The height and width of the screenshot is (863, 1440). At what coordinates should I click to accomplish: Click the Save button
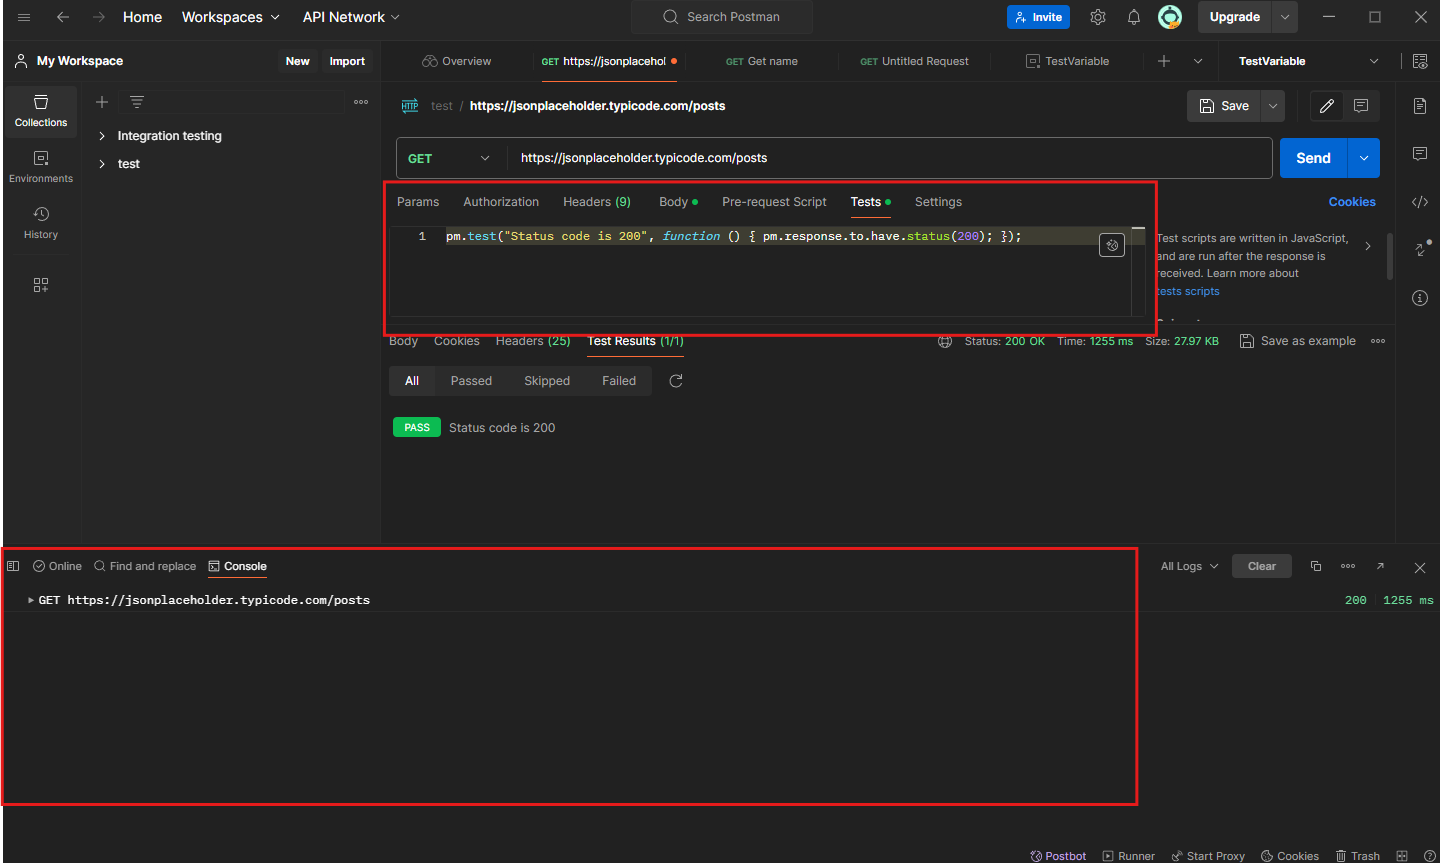click(1224, 106)
